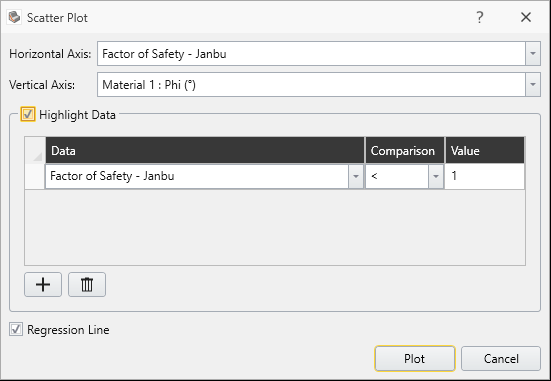Select the row header of the first table row
This screenshot has height=381, width=551.
click(x=35, y=176)
